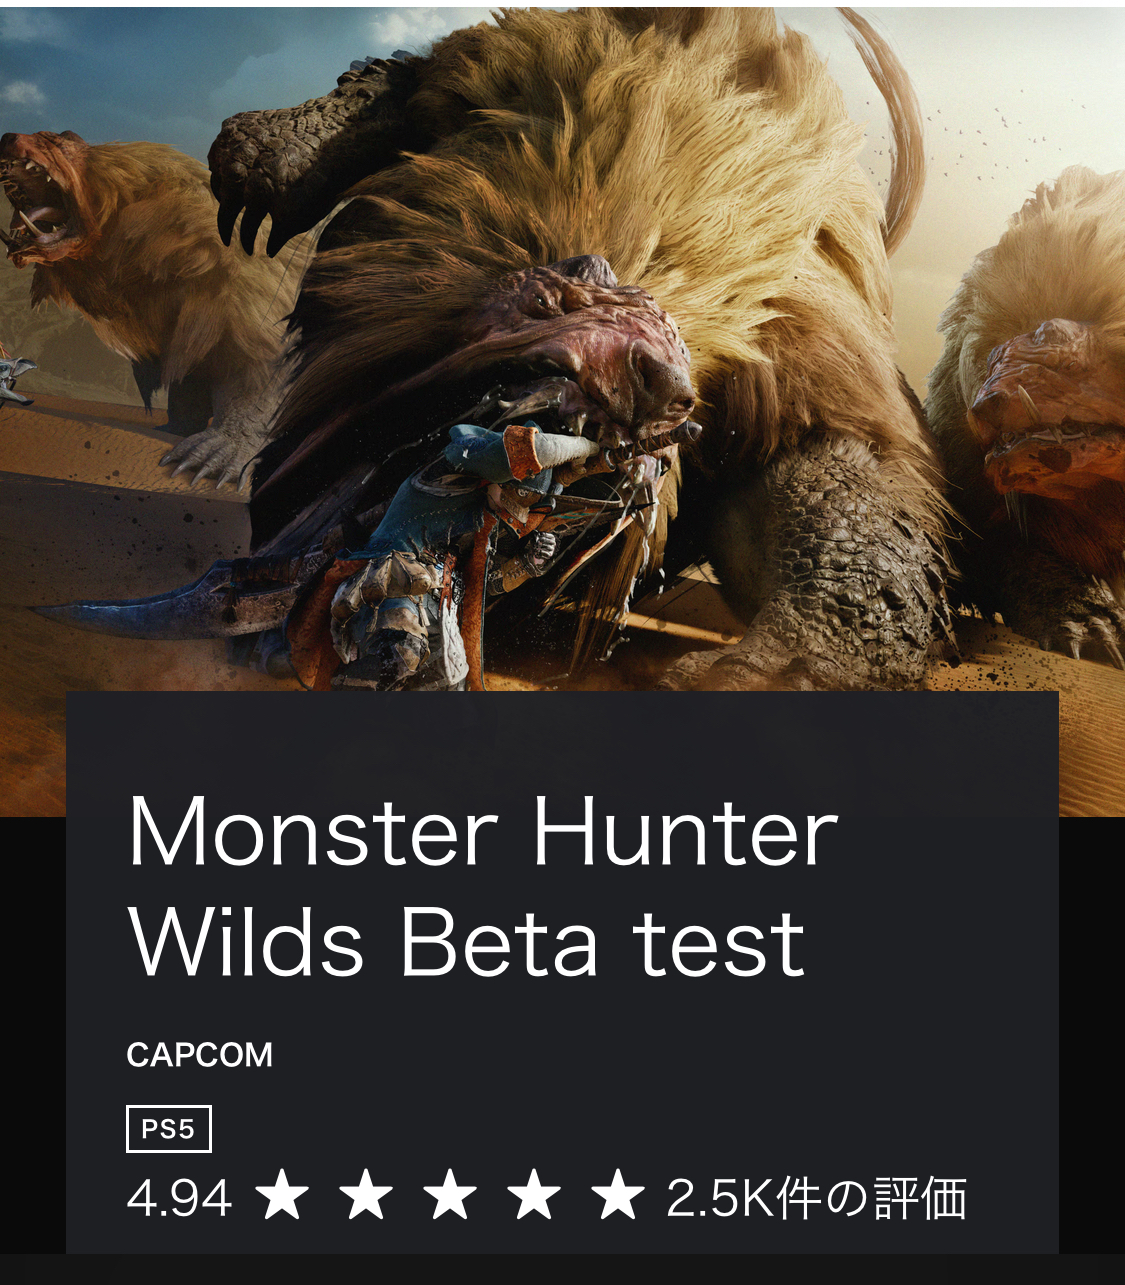Select the third rating star
The image size is (1125, 1285).
point(450,1196)
